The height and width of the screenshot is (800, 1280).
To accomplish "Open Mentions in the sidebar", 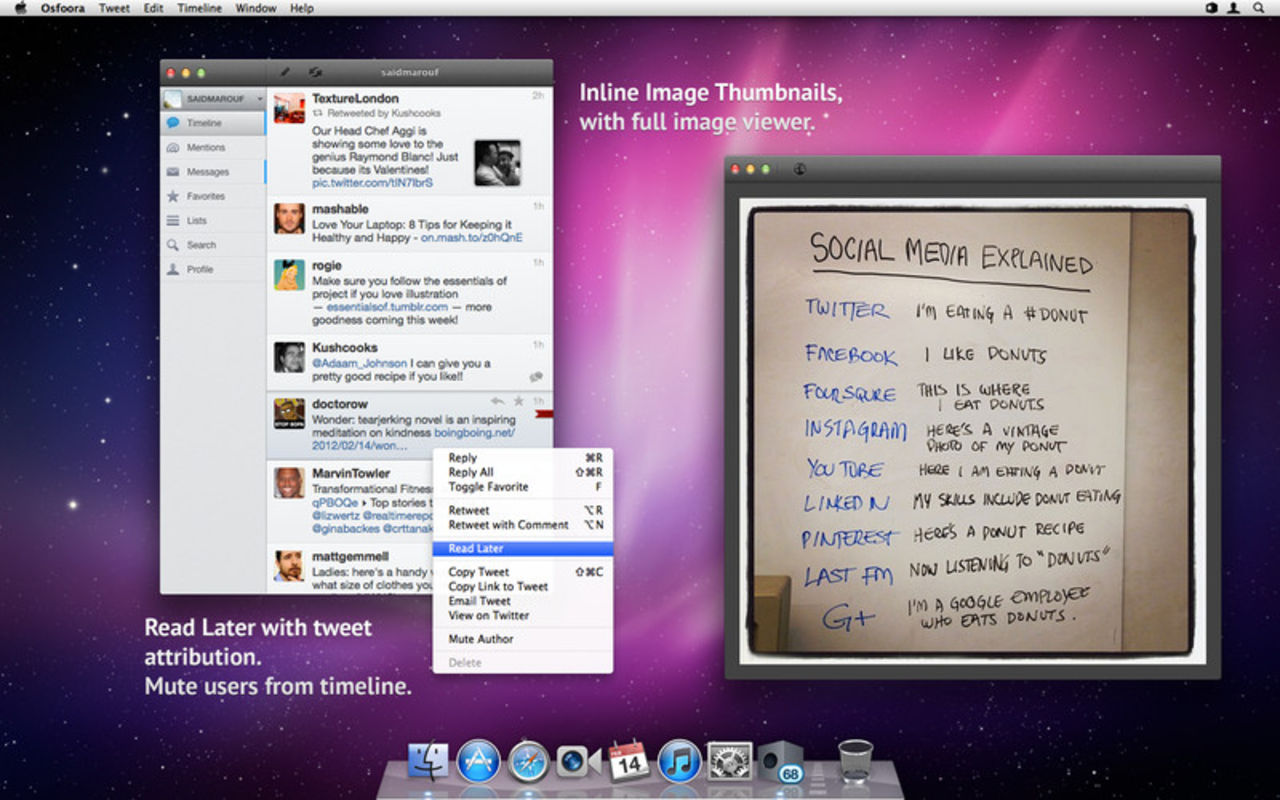I will pyautogui.click(x=205, y=148).
